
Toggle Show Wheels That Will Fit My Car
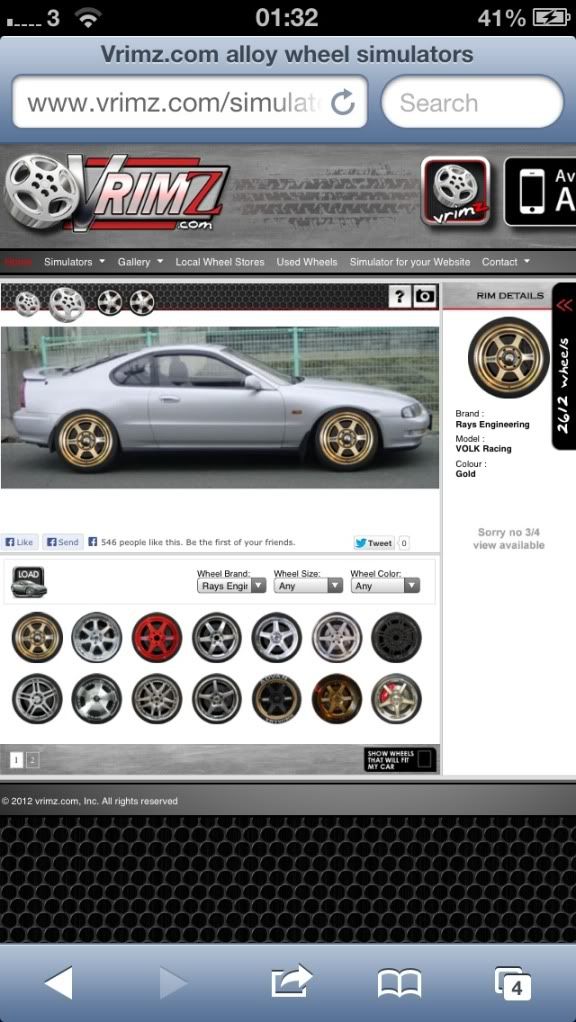click(400, 759)
